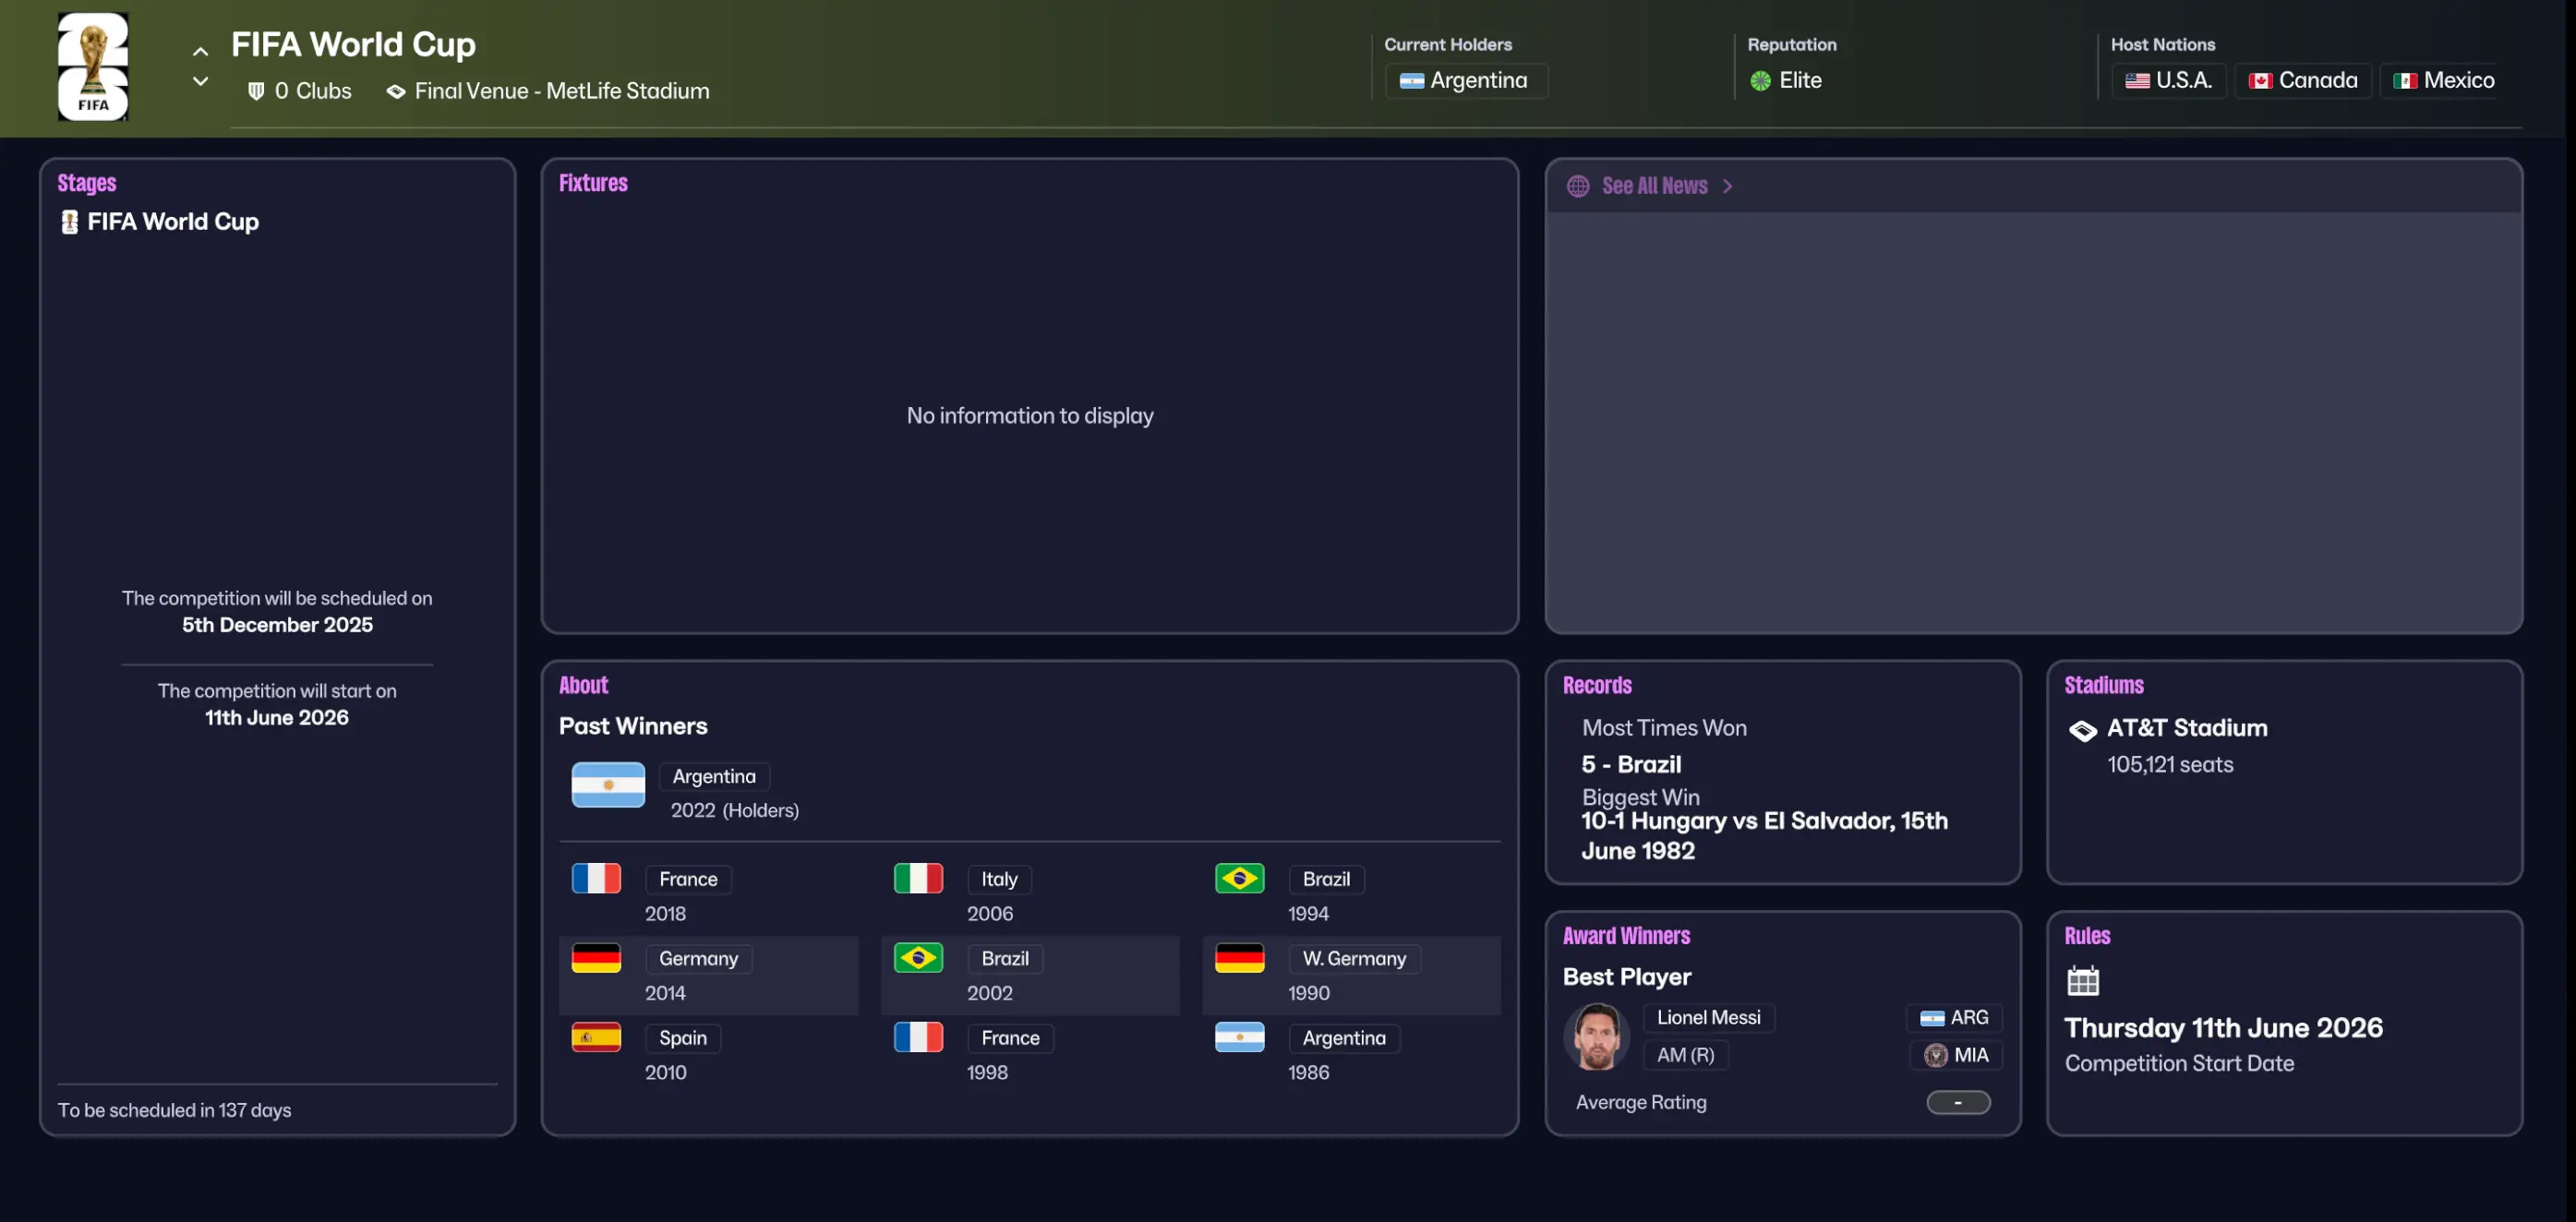This screenshot has height=1222, width=2576.
Task: Click the arrow after See All News
Action: [x=1727, y=186]
